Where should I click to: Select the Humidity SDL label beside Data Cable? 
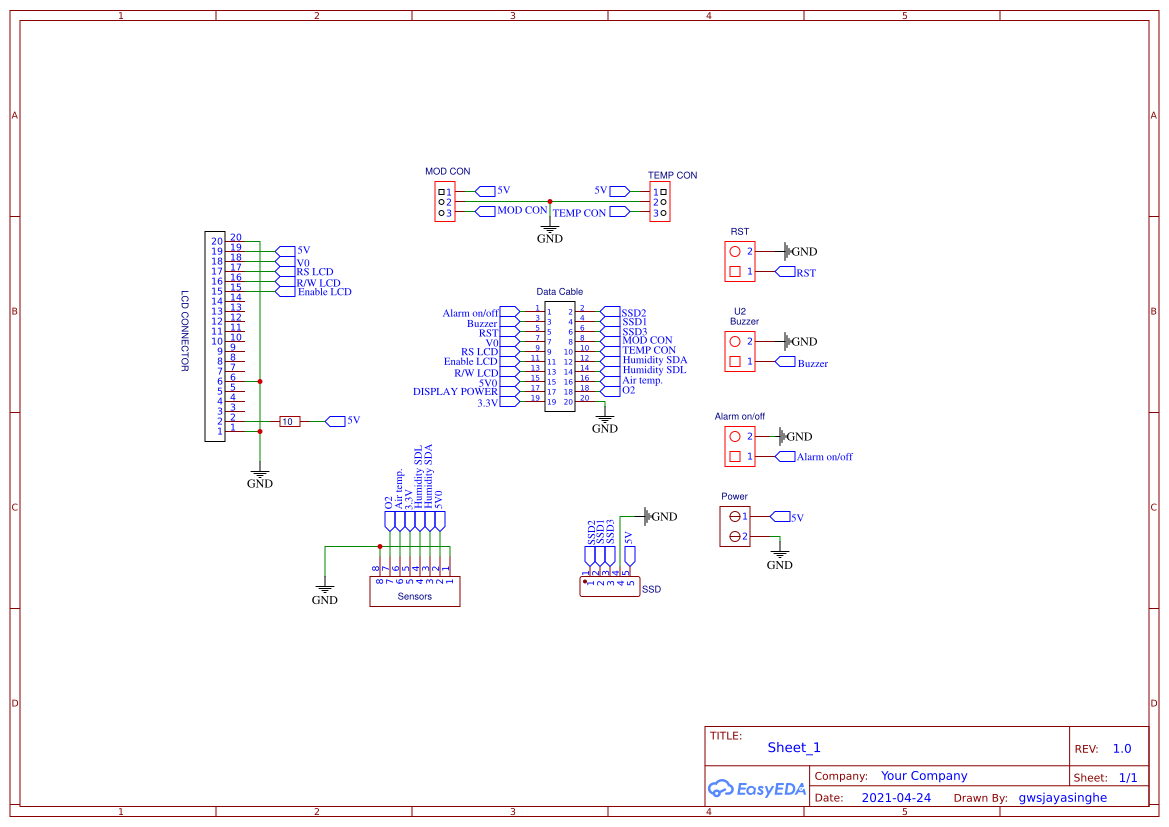654,370
